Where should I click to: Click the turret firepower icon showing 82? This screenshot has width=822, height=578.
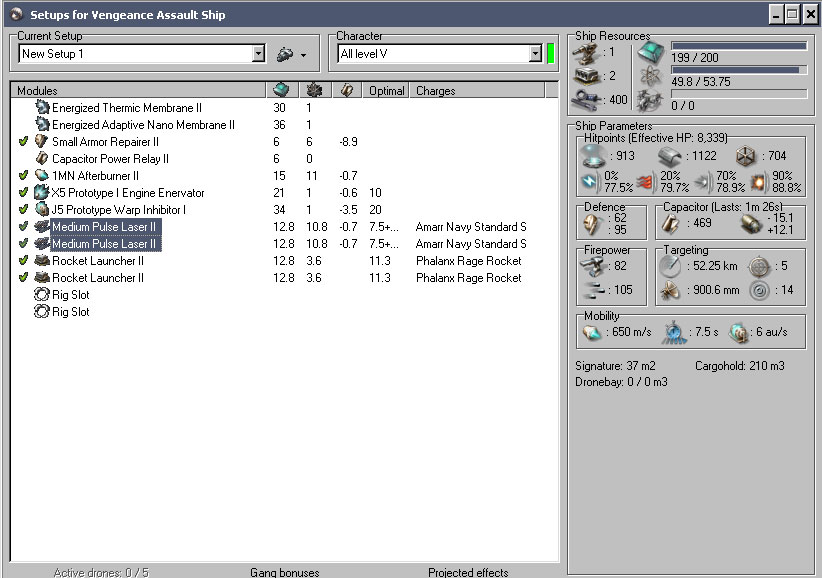(x=593, y=266)
